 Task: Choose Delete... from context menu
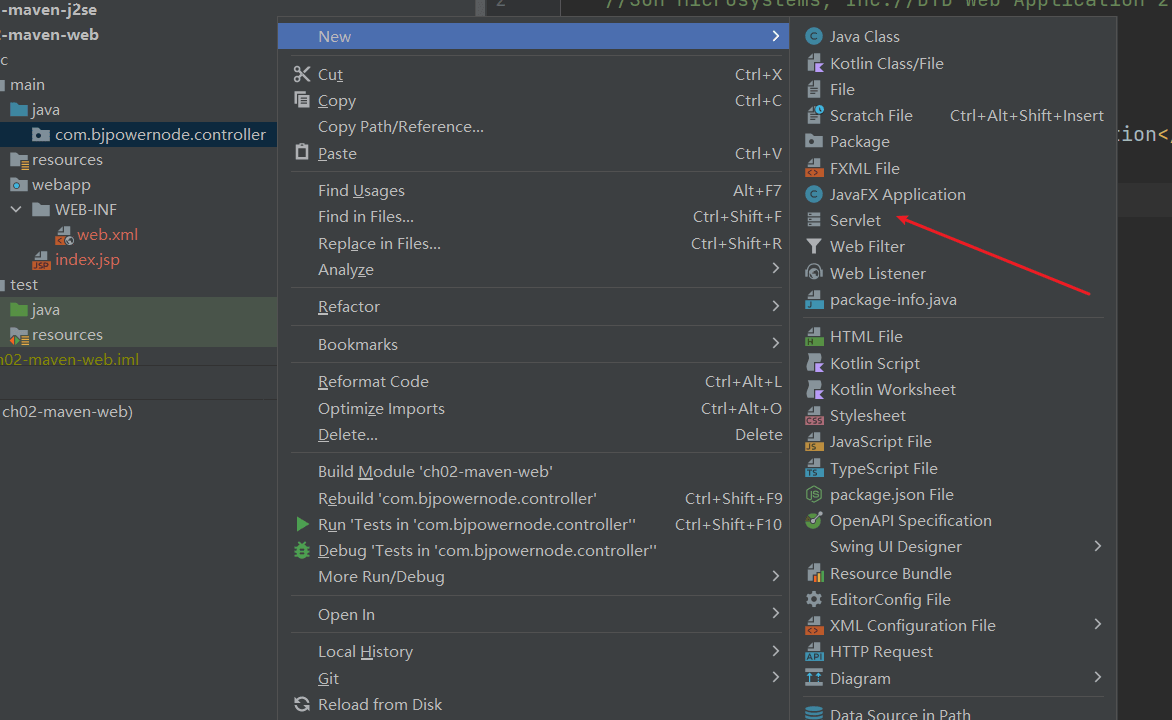tap(534, 434)
